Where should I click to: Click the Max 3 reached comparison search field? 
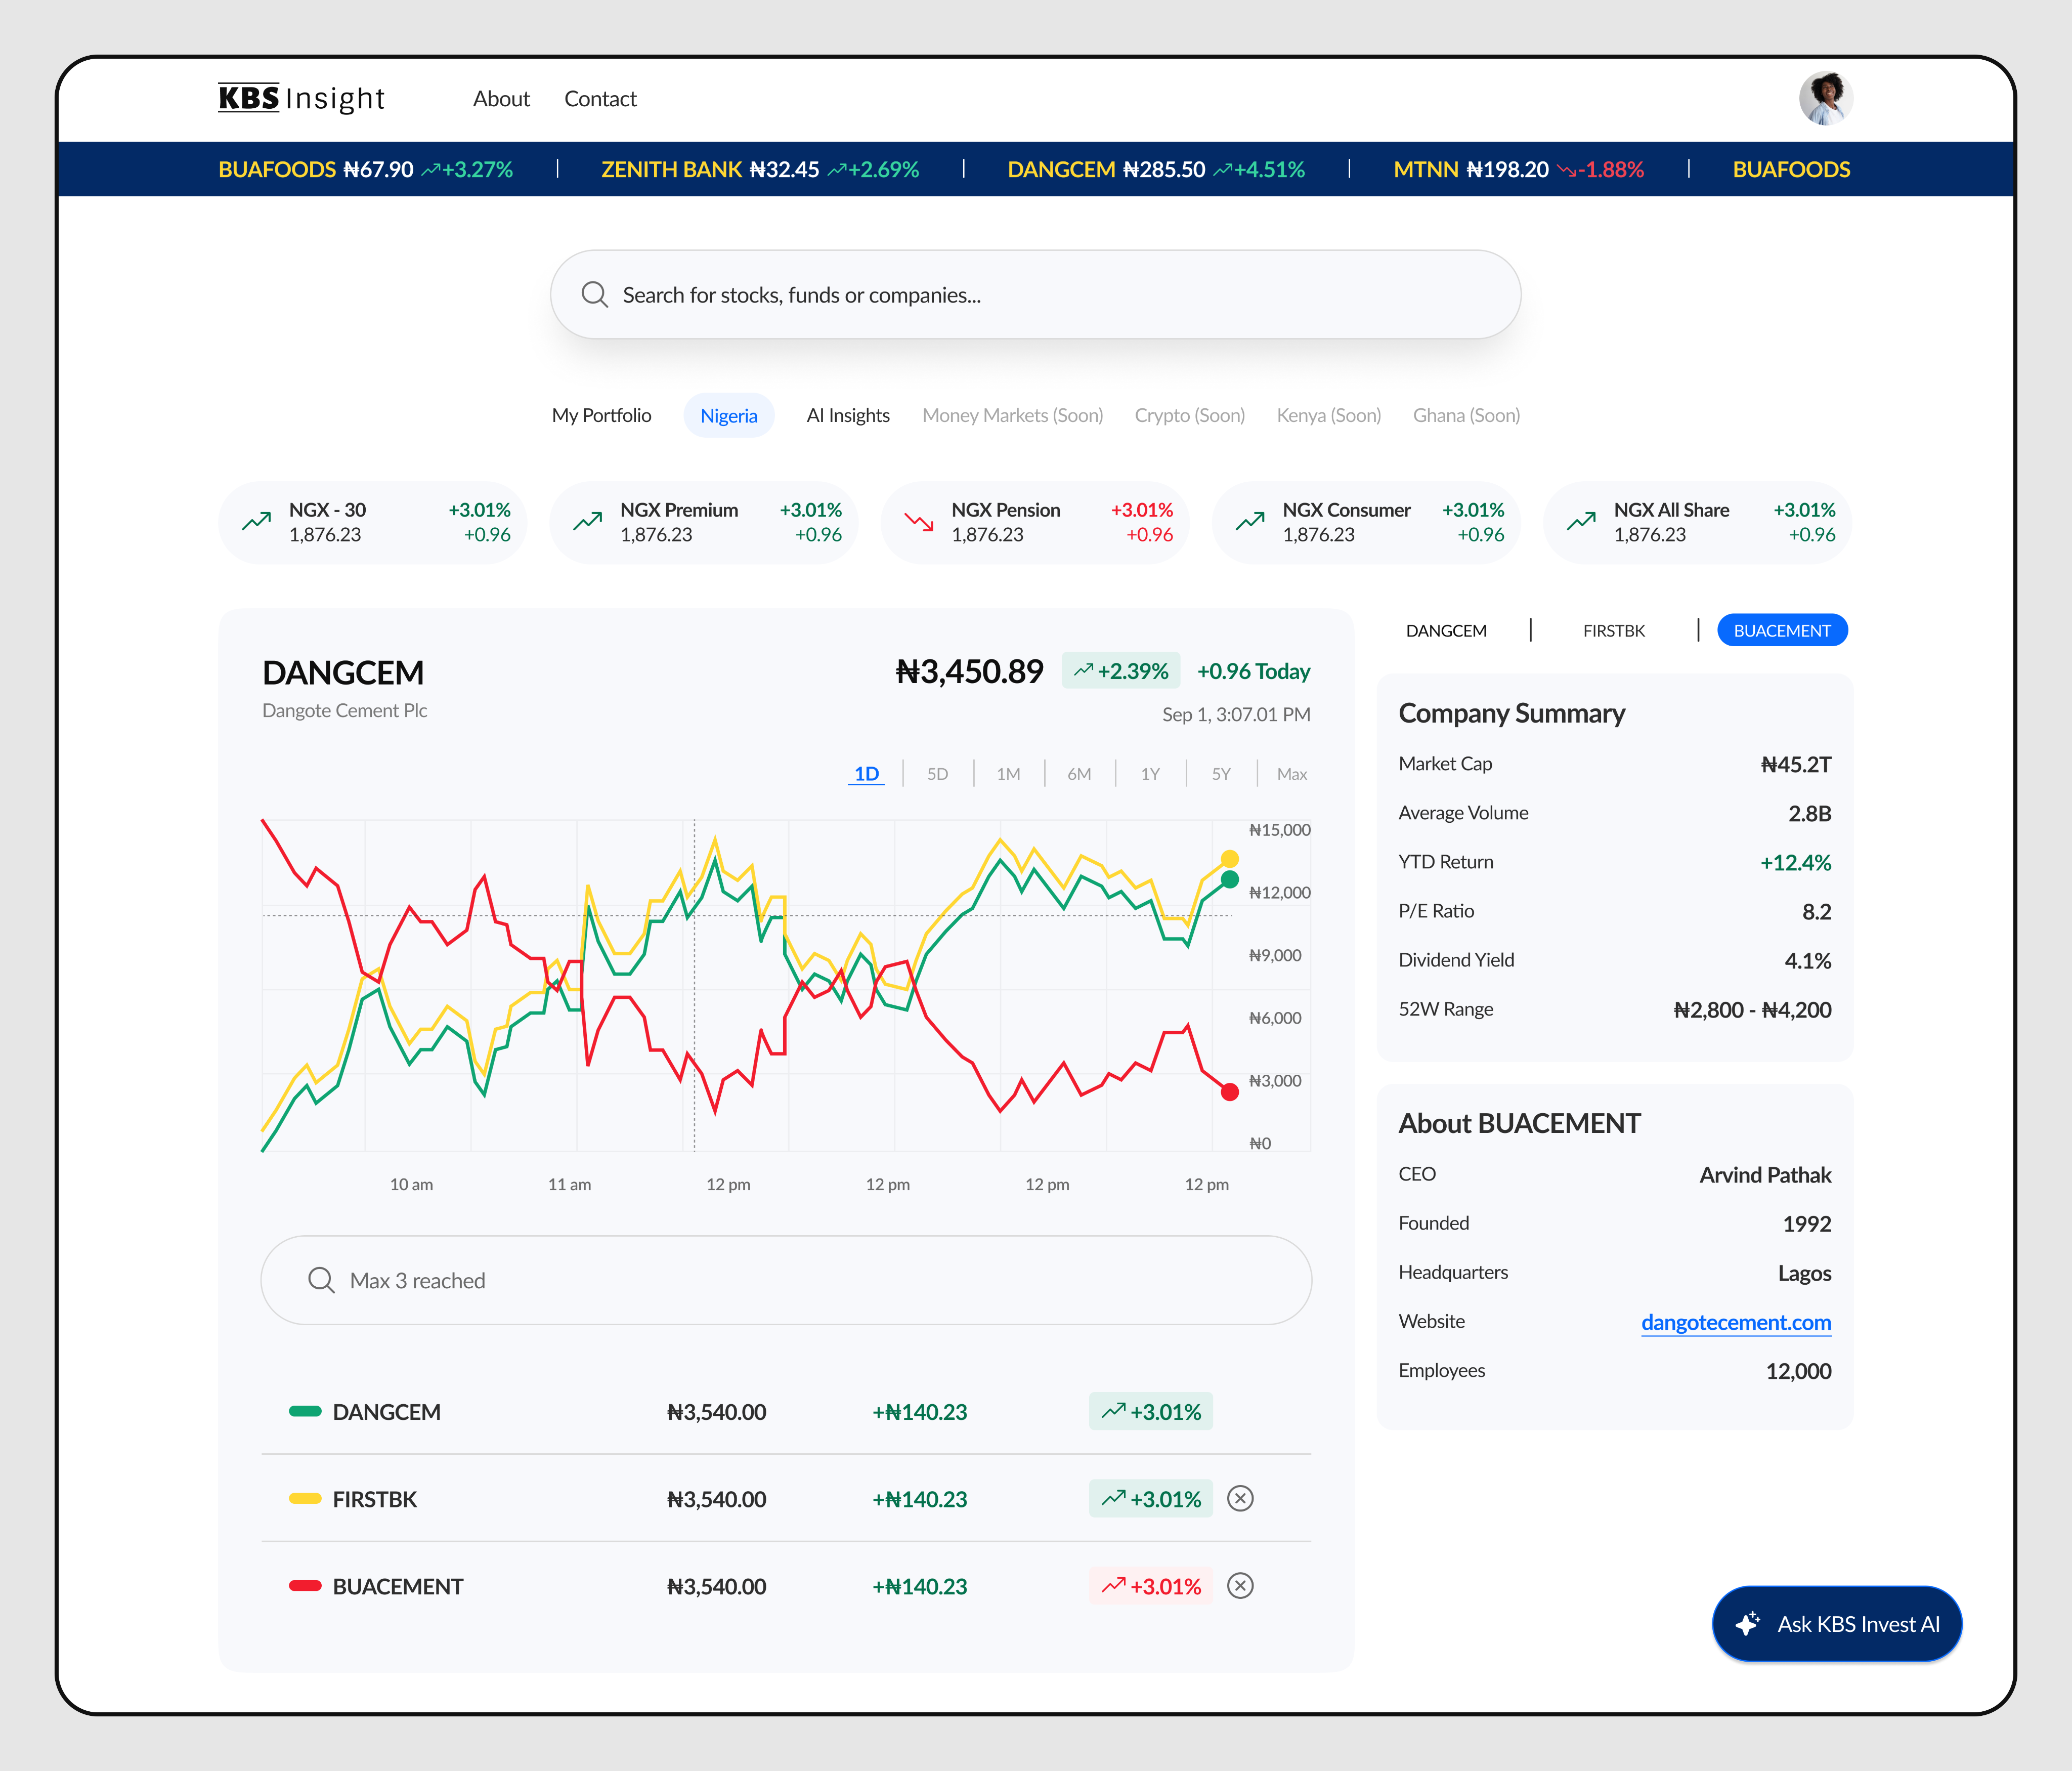785,1280
